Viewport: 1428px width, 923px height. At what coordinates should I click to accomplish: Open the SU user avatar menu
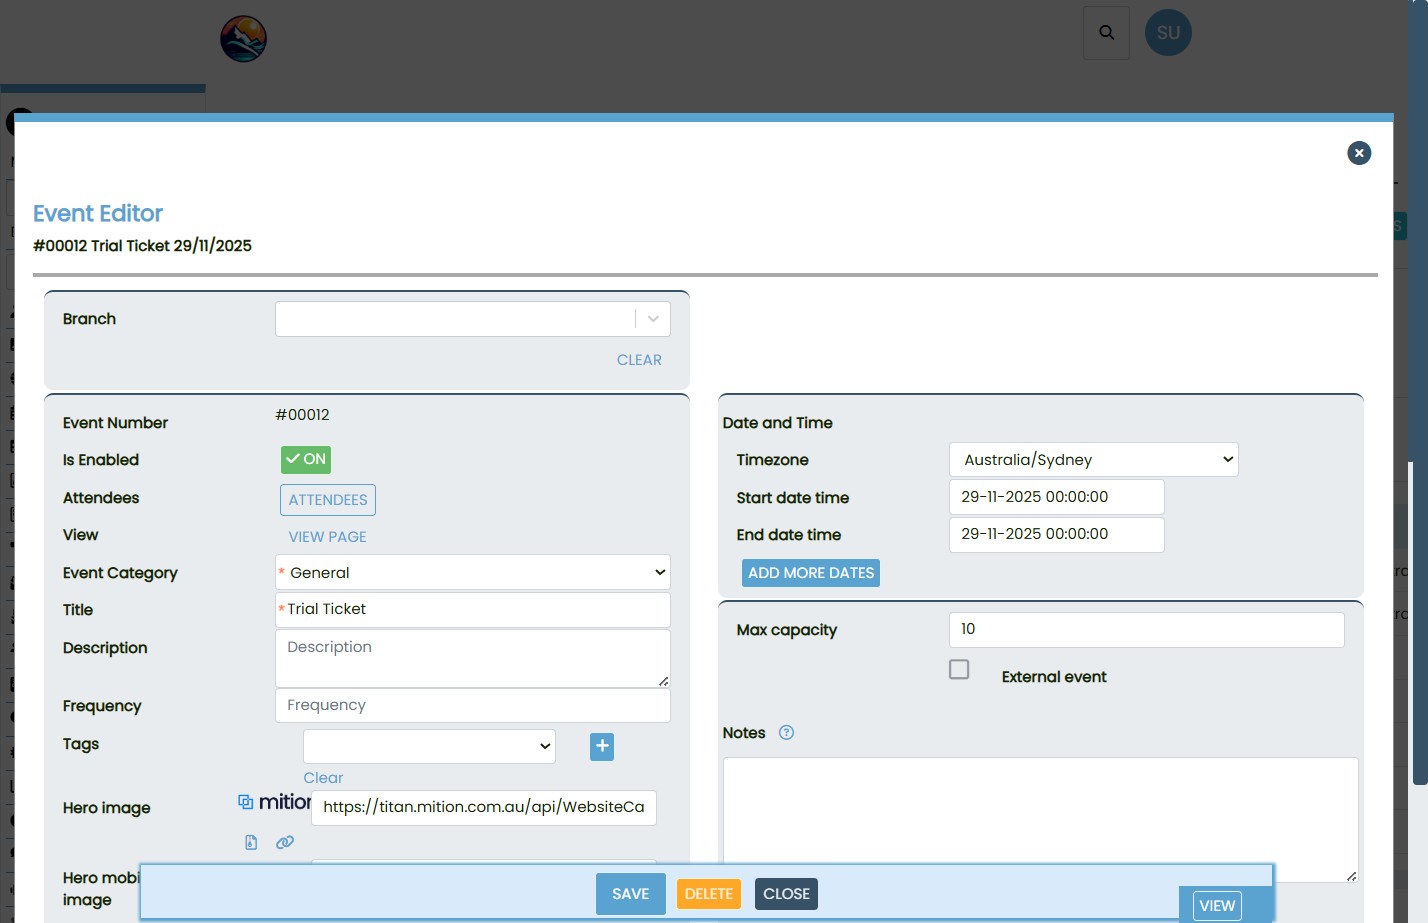click(1167, 33)
